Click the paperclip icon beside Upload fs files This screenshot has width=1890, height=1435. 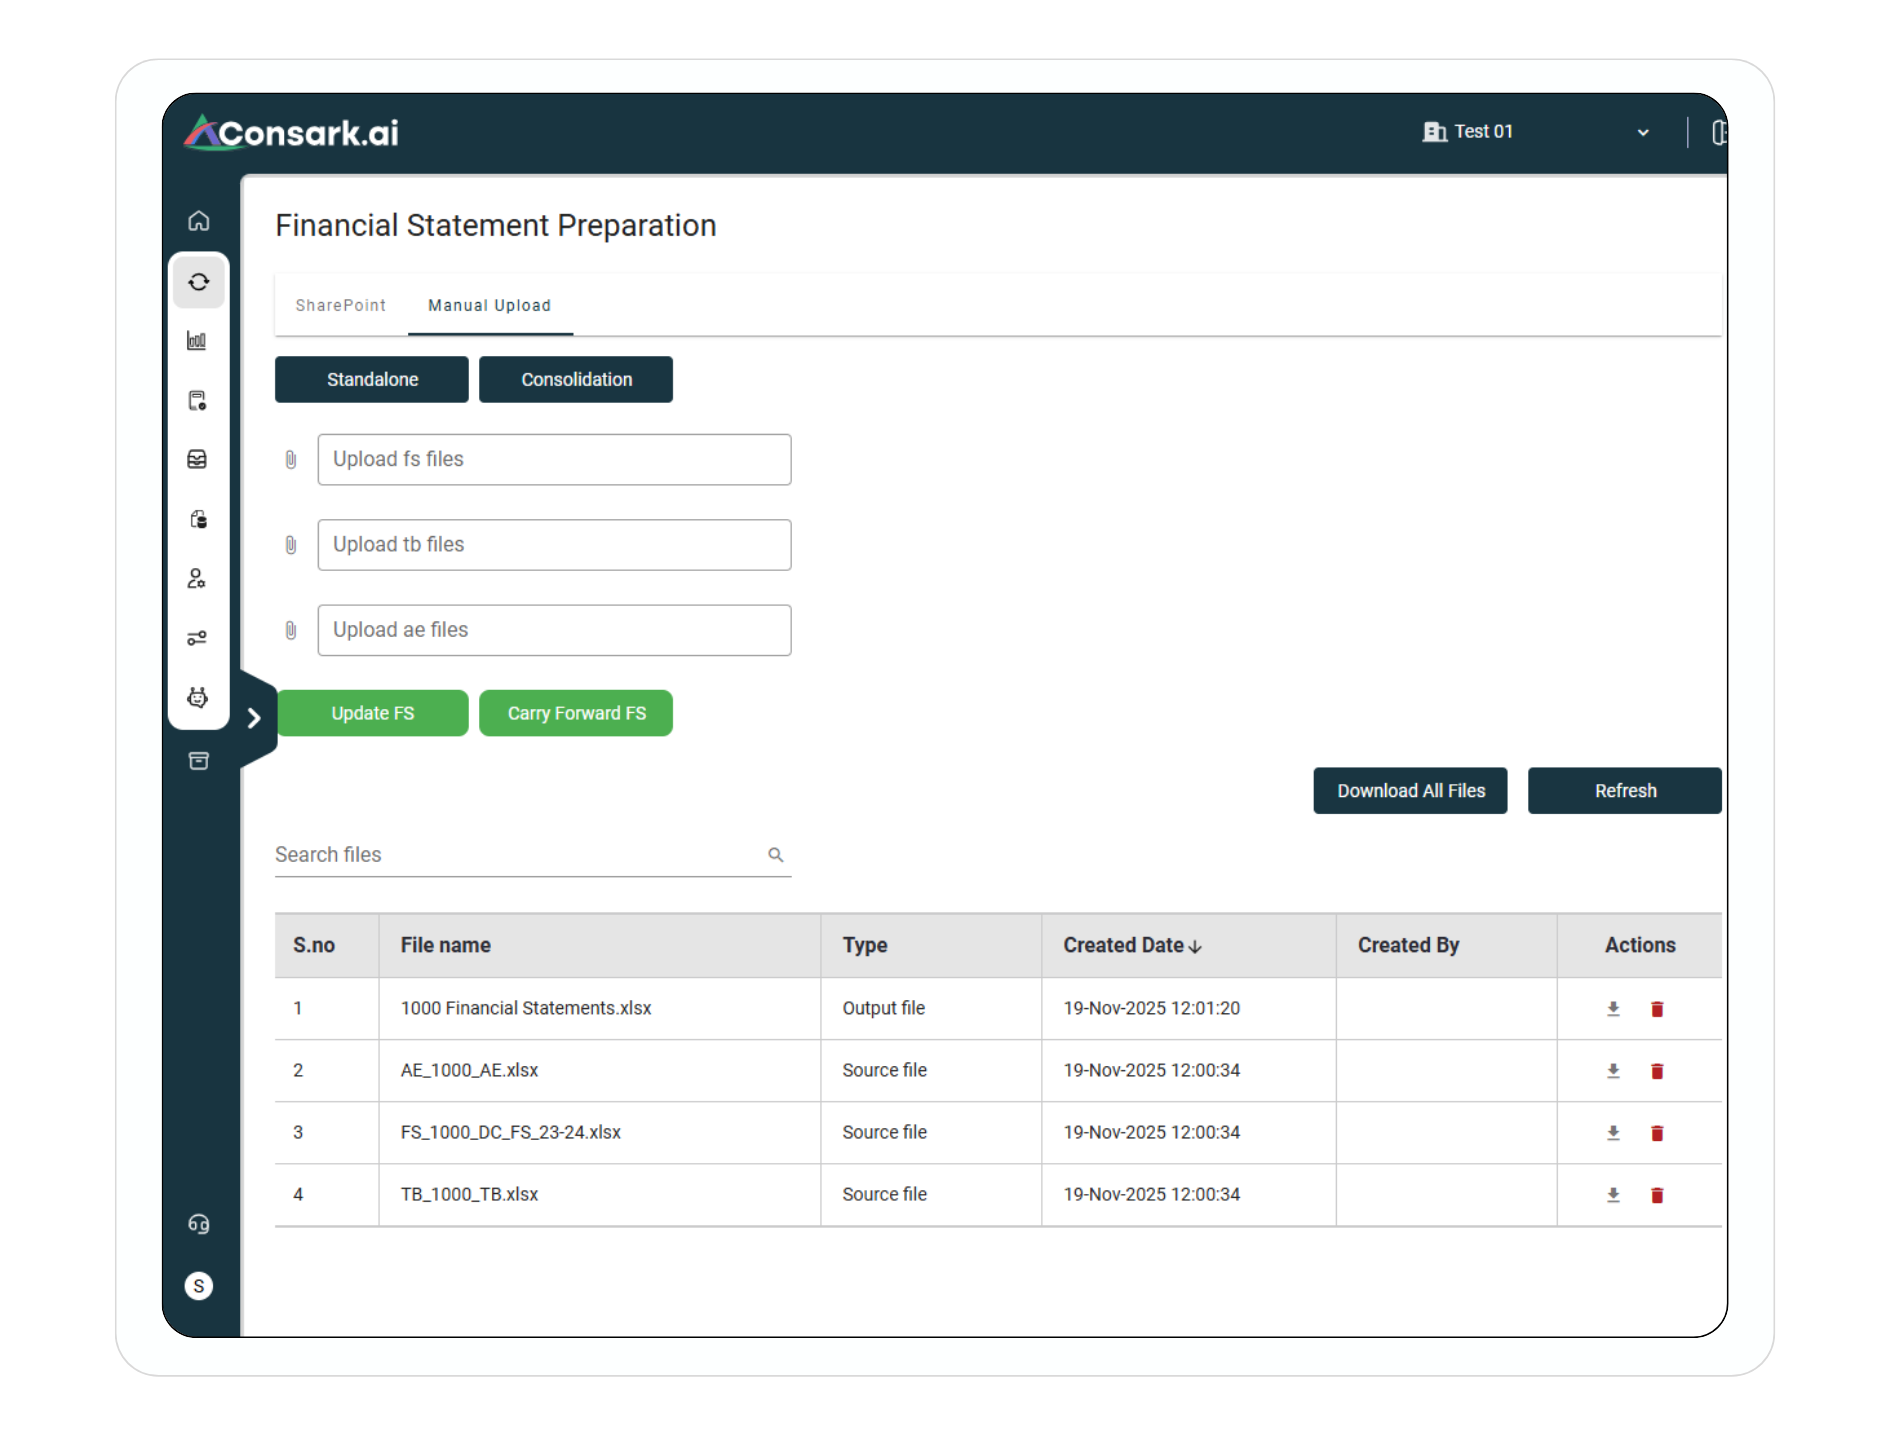point(292,460)
